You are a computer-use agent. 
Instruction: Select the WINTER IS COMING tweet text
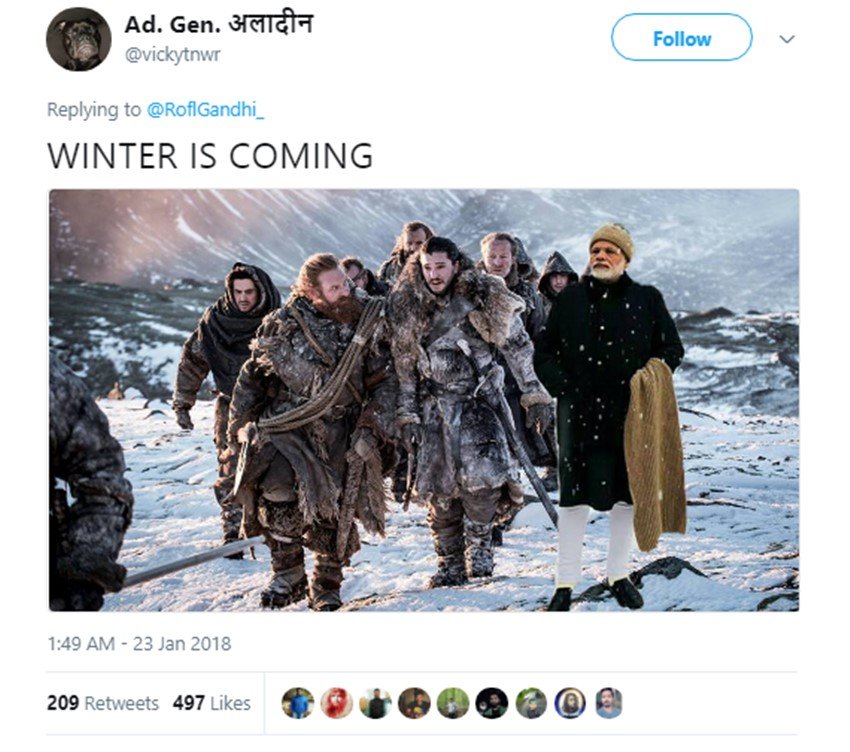(210, 156)
